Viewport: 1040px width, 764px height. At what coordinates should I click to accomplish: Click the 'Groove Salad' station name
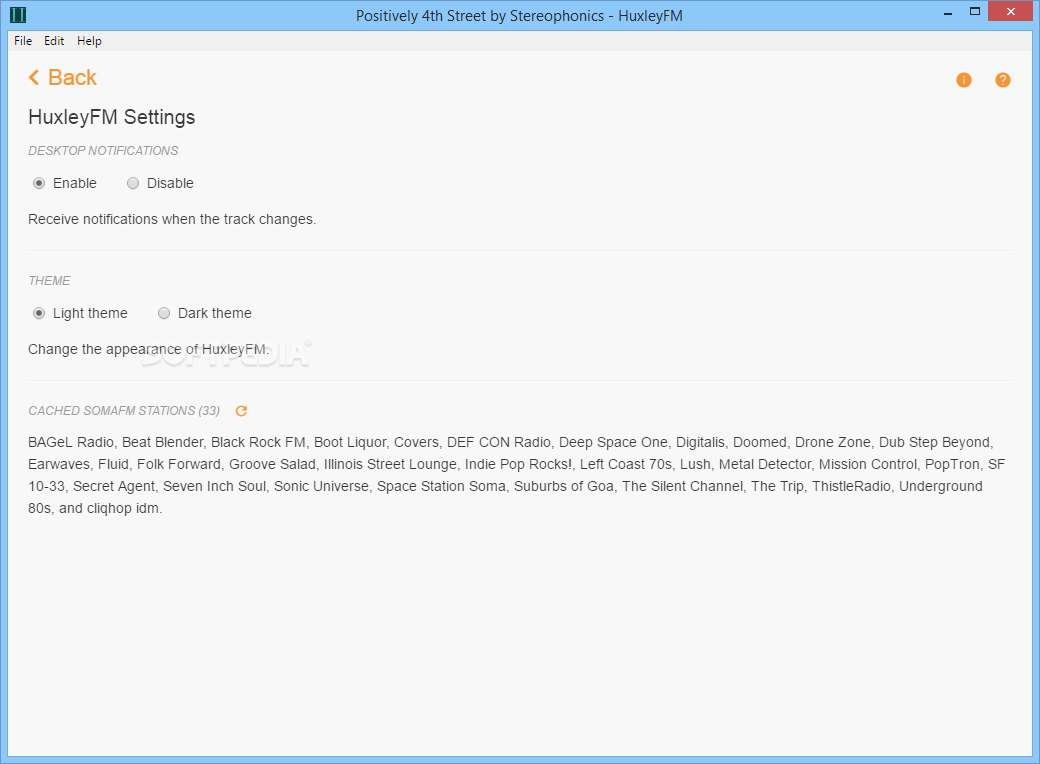tap(272, 464)
